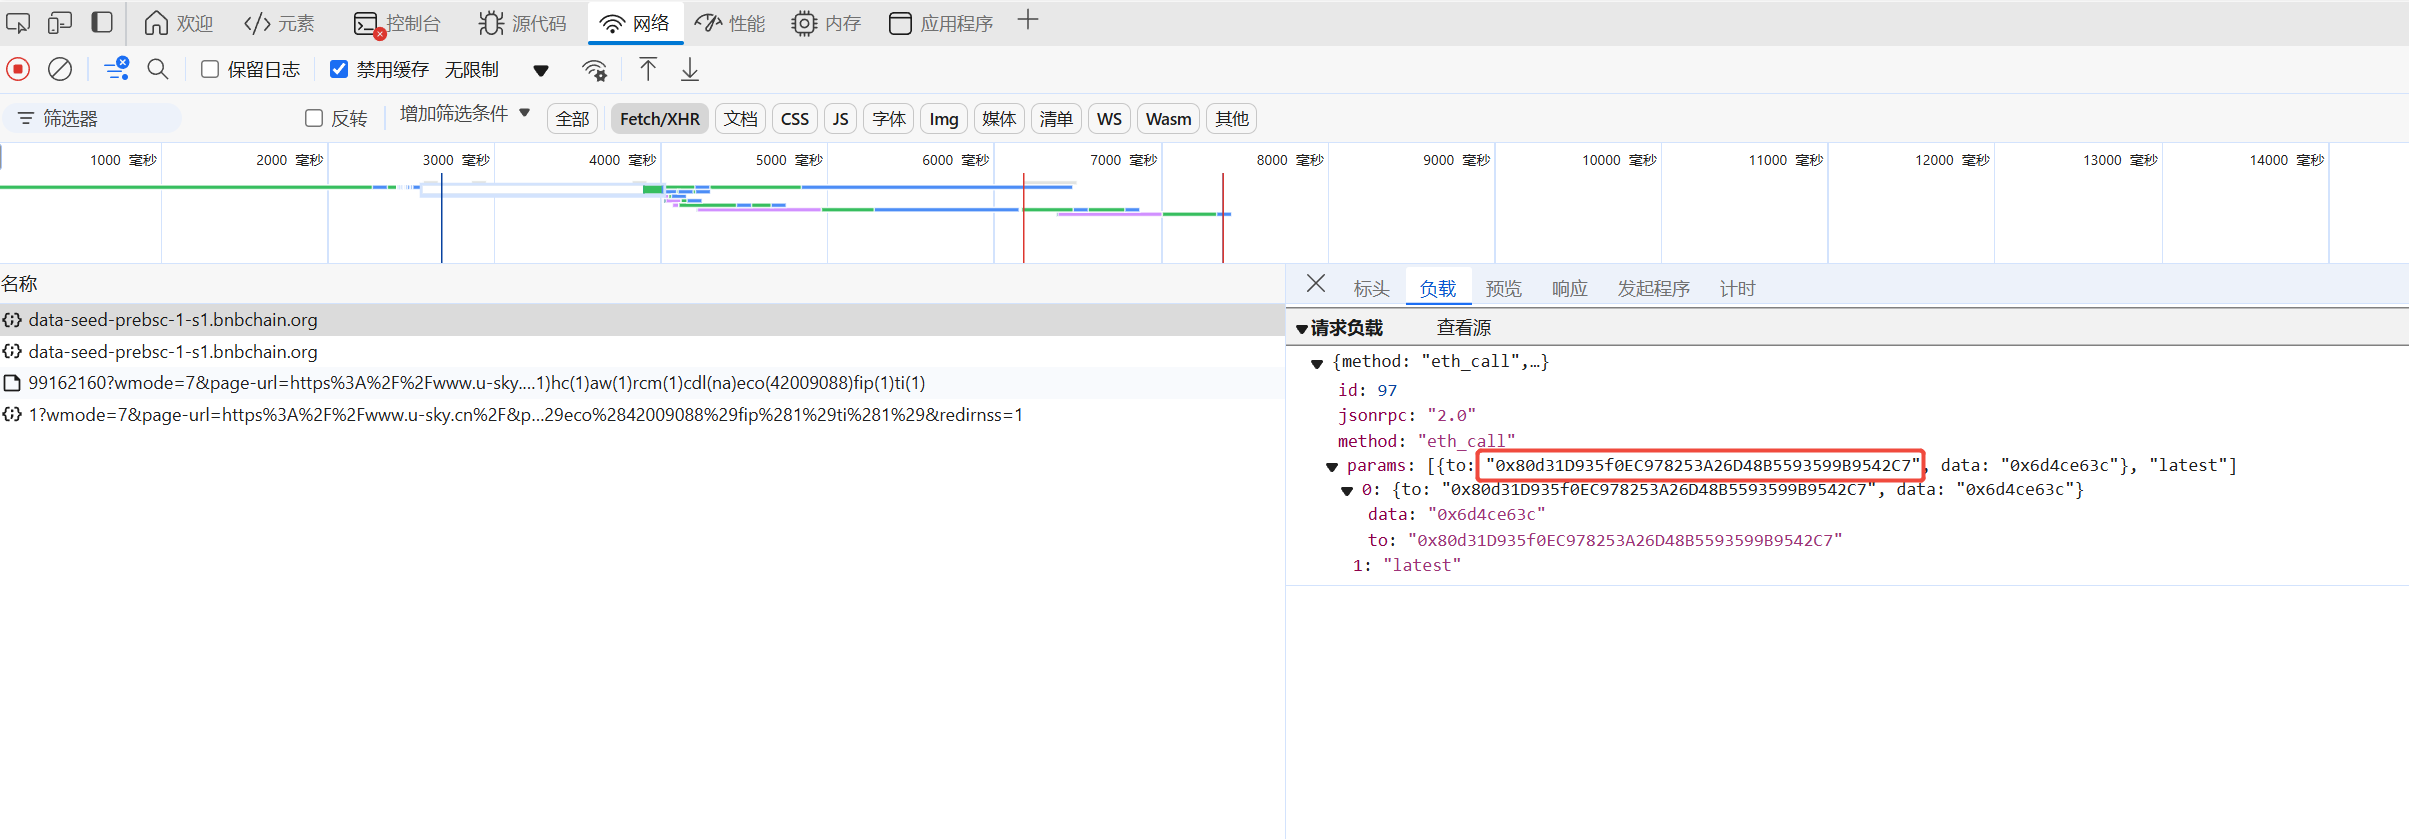Image resolution: width=2409 pixels, height=839 pixels.
Task: Click the plus icon to add more tools
Action: click(1028, 20)
